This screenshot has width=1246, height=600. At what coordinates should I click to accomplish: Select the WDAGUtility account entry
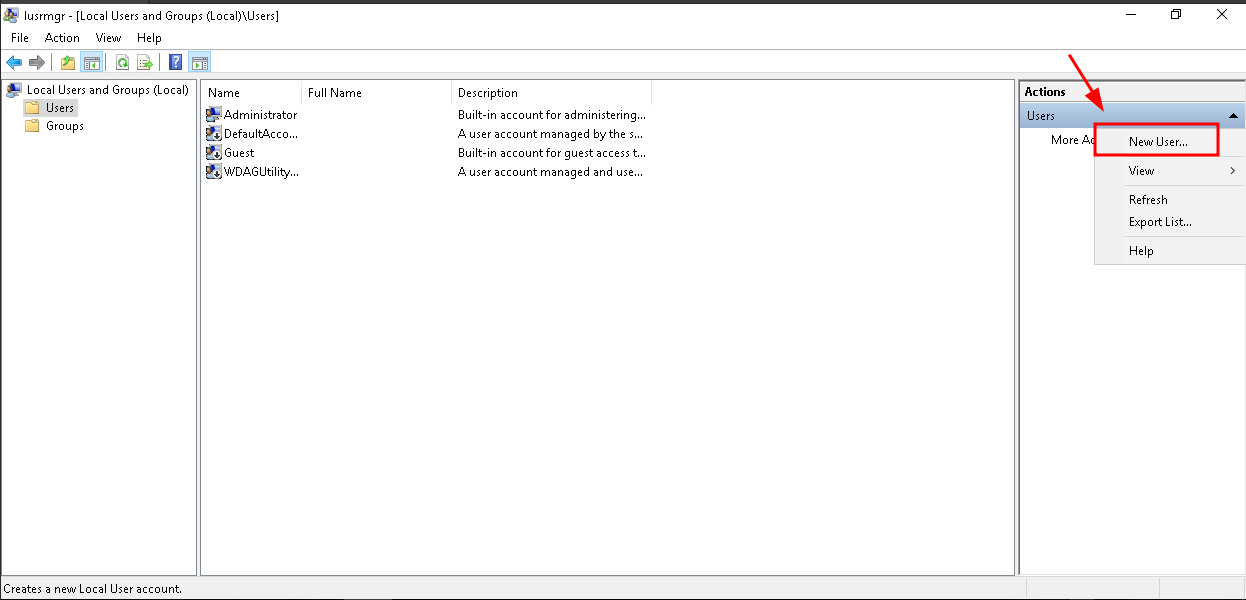click(x=260, y=172)
